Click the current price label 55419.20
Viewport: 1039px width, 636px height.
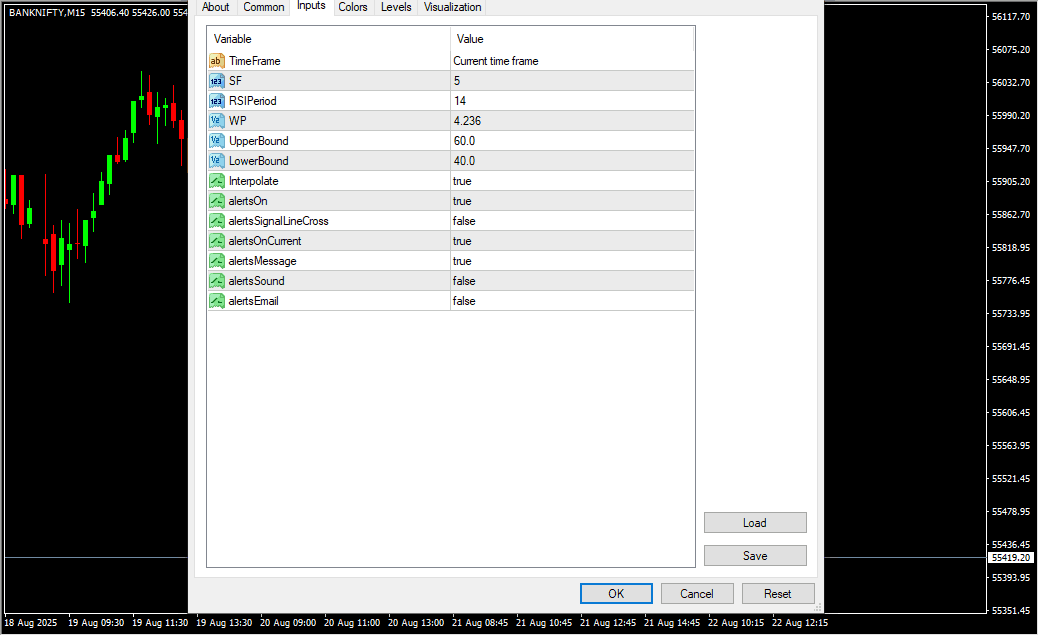1010,557
